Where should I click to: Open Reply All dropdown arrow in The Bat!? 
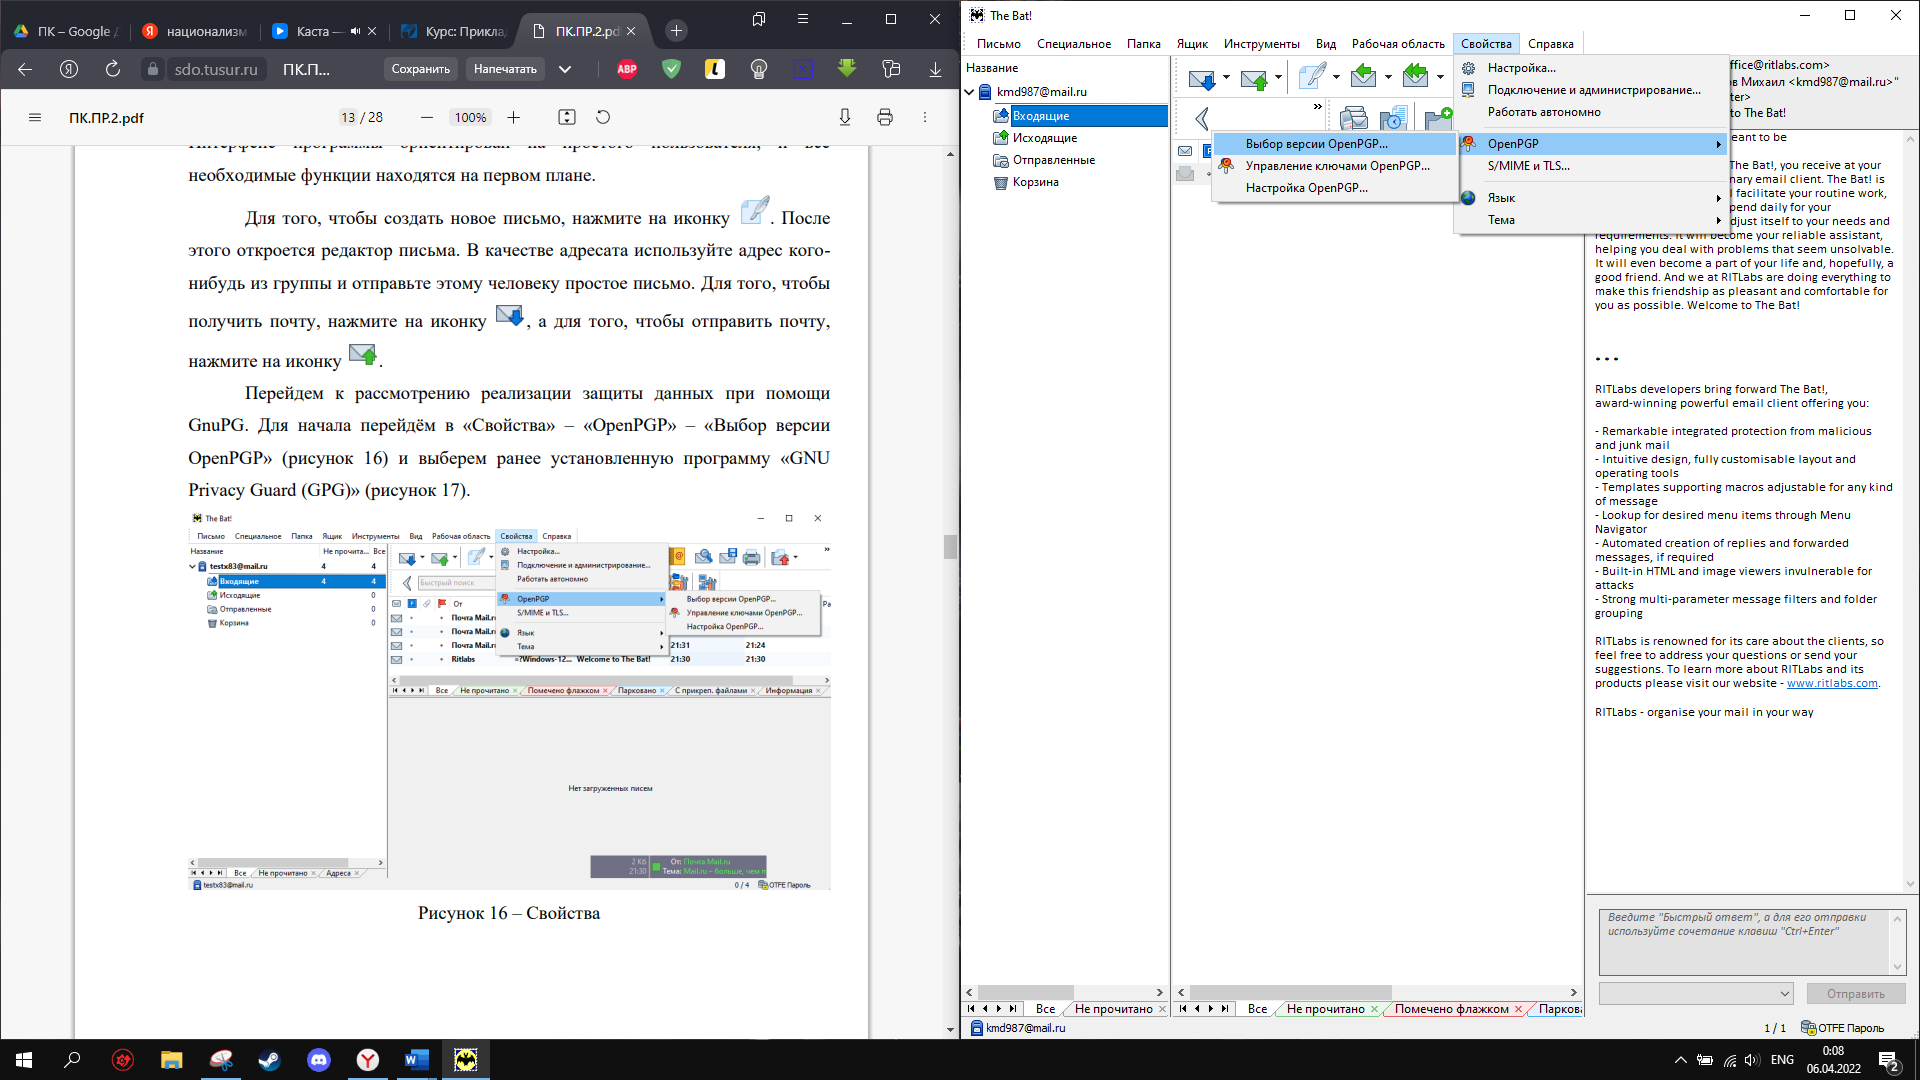(1440, 77)
